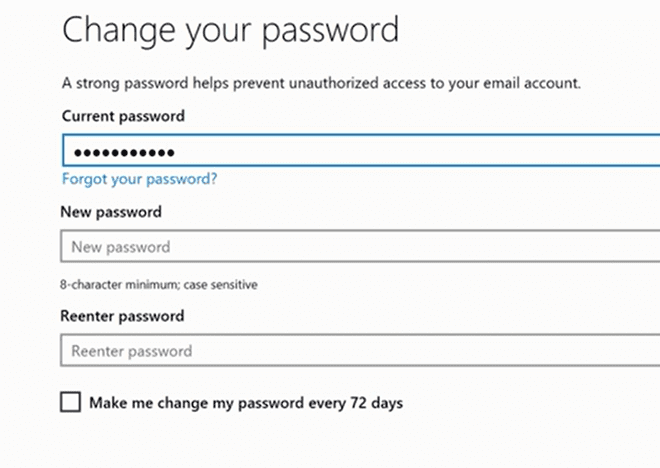Viewport: 660px width, 468px height.
Task: Click the 'Change your password' heading
Action: (x=230, y=30)
